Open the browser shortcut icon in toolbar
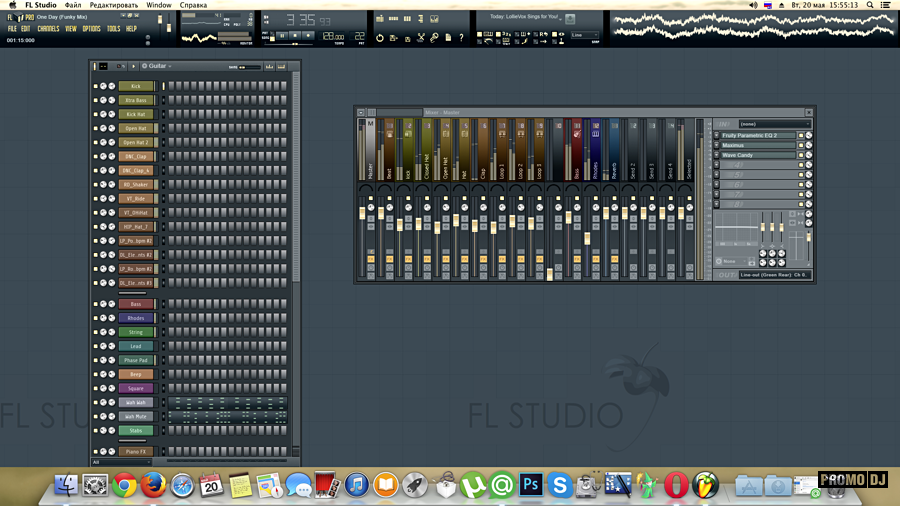Viewport: 900px width, 506px height. pyautogui.click(x=421, y=19)
